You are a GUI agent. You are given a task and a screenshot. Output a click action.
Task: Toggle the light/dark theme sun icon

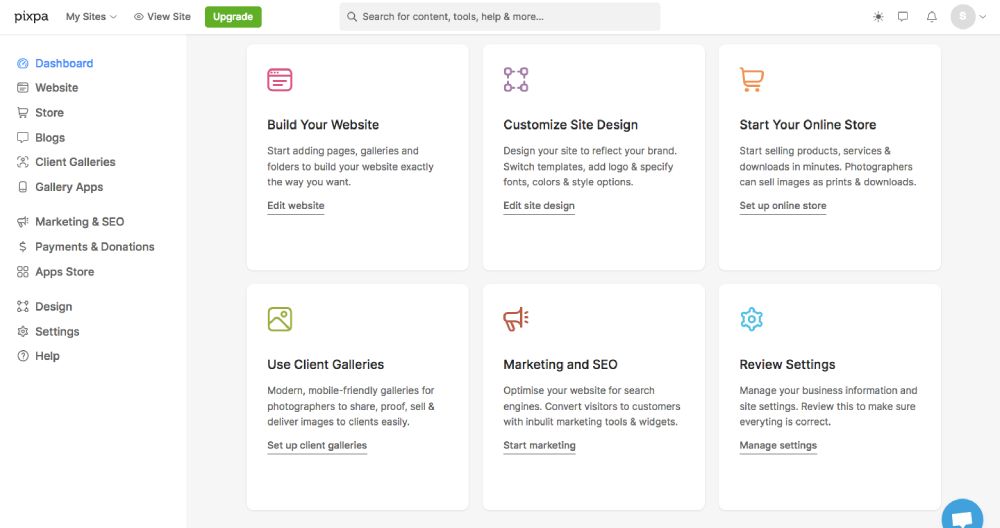click(878, 17)
